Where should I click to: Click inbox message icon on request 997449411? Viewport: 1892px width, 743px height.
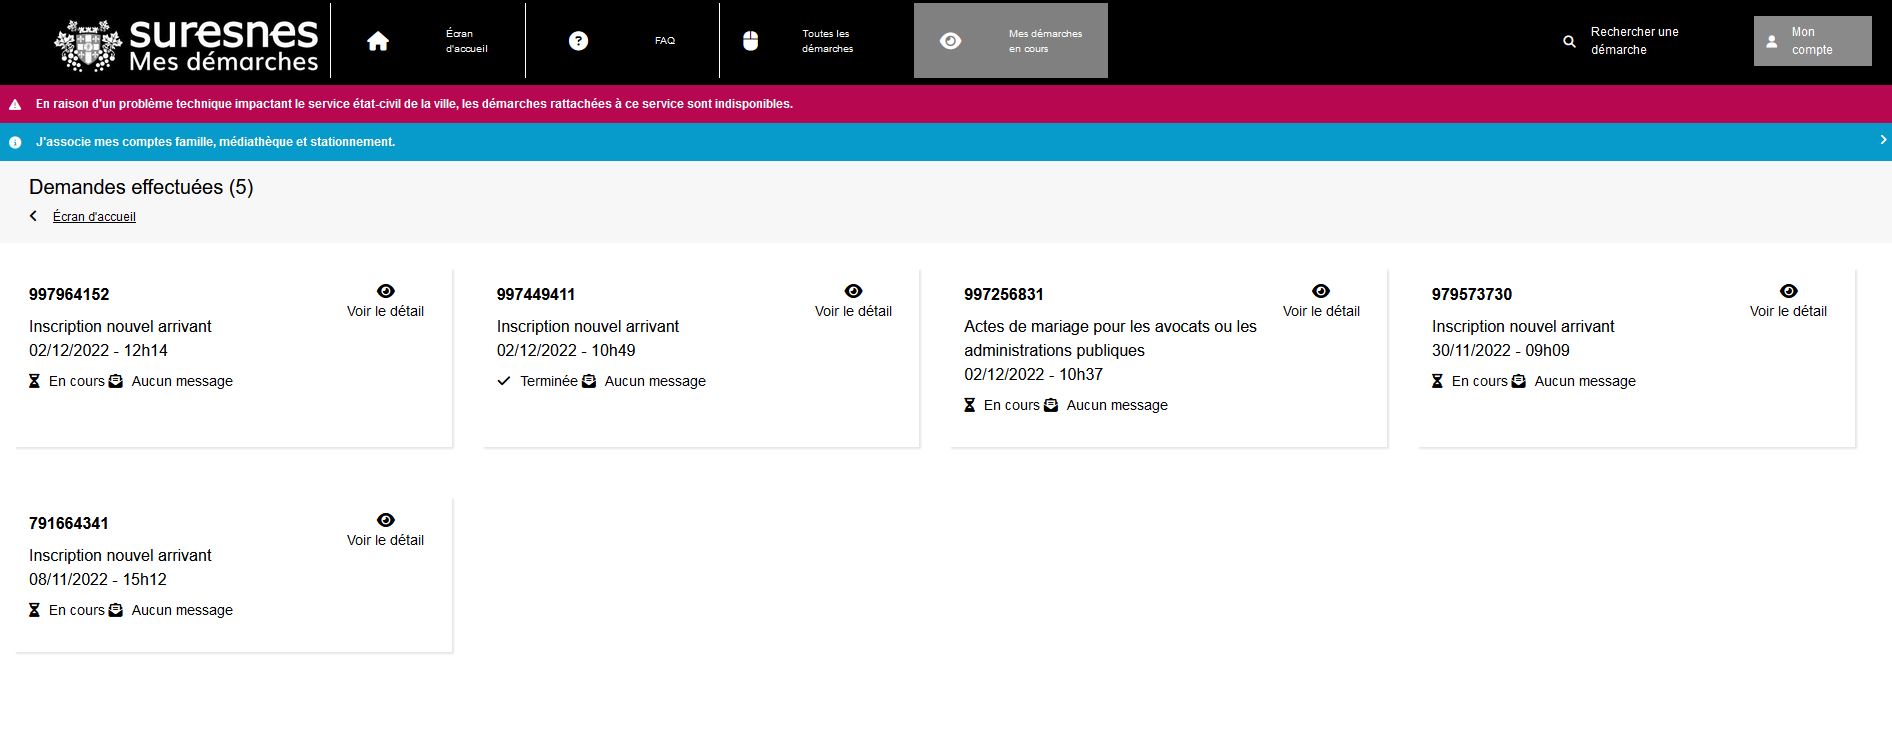point(589,381)
